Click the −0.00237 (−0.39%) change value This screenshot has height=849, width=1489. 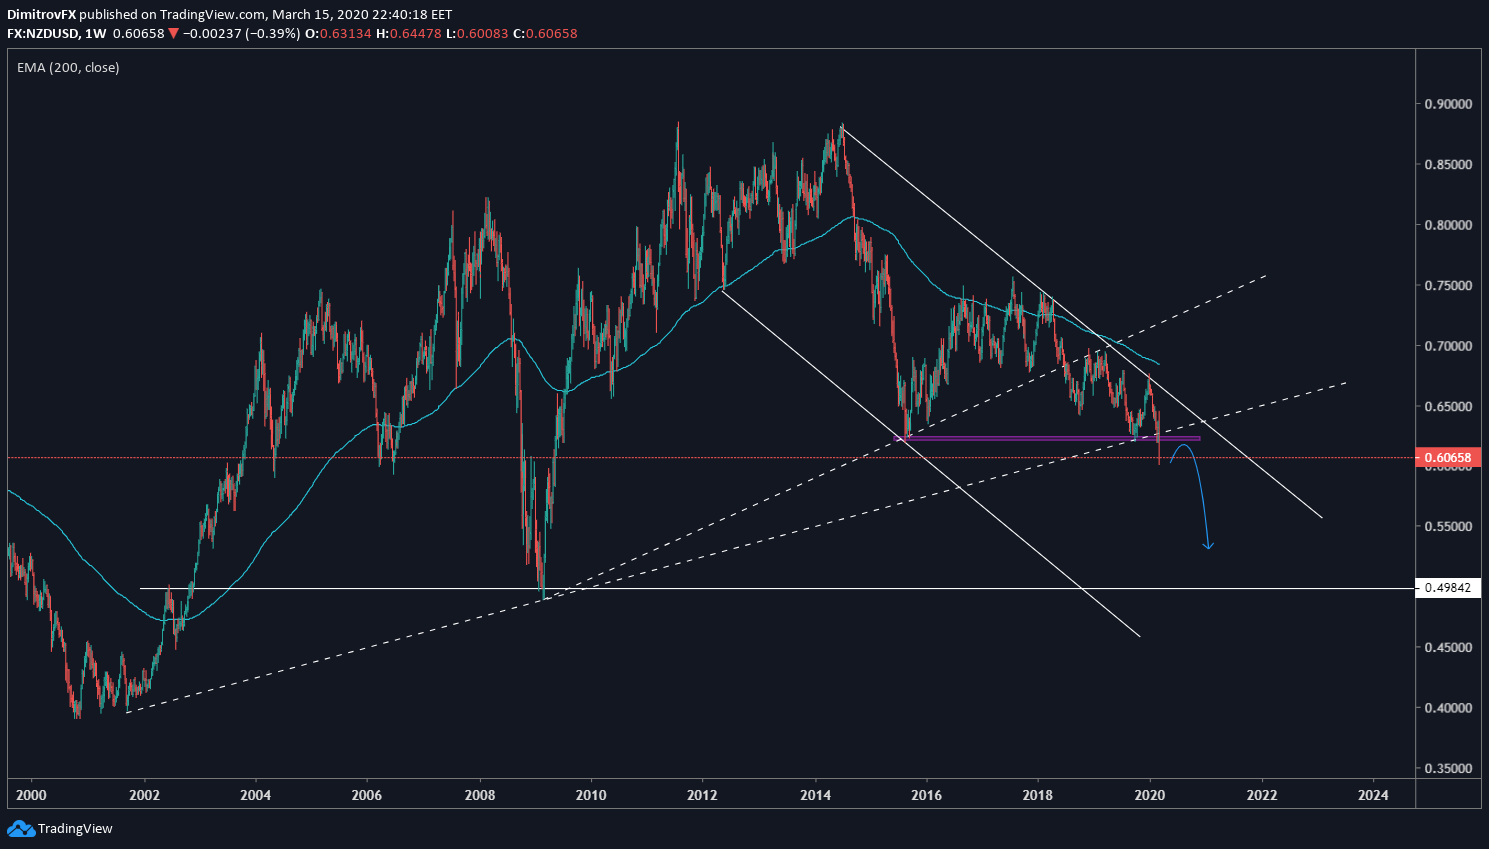(x=241, y=33)
